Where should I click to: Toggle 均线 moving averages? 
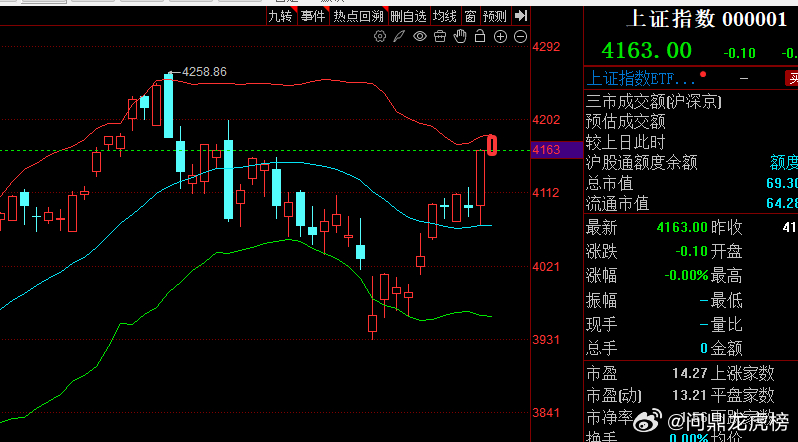tap(445, 16)
